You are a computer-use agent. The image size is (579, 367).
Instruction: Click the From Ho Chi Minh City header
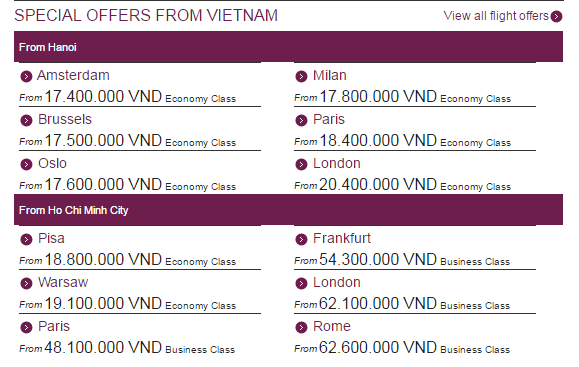point(288,210)
